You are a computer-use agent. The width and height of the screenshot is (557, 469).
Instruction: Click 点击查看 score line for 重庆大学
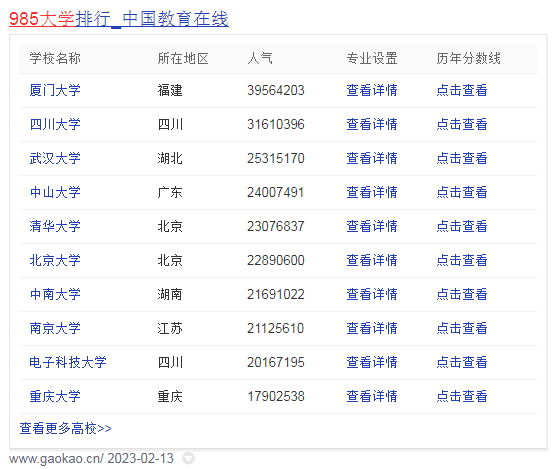click(x=462, y=396)
